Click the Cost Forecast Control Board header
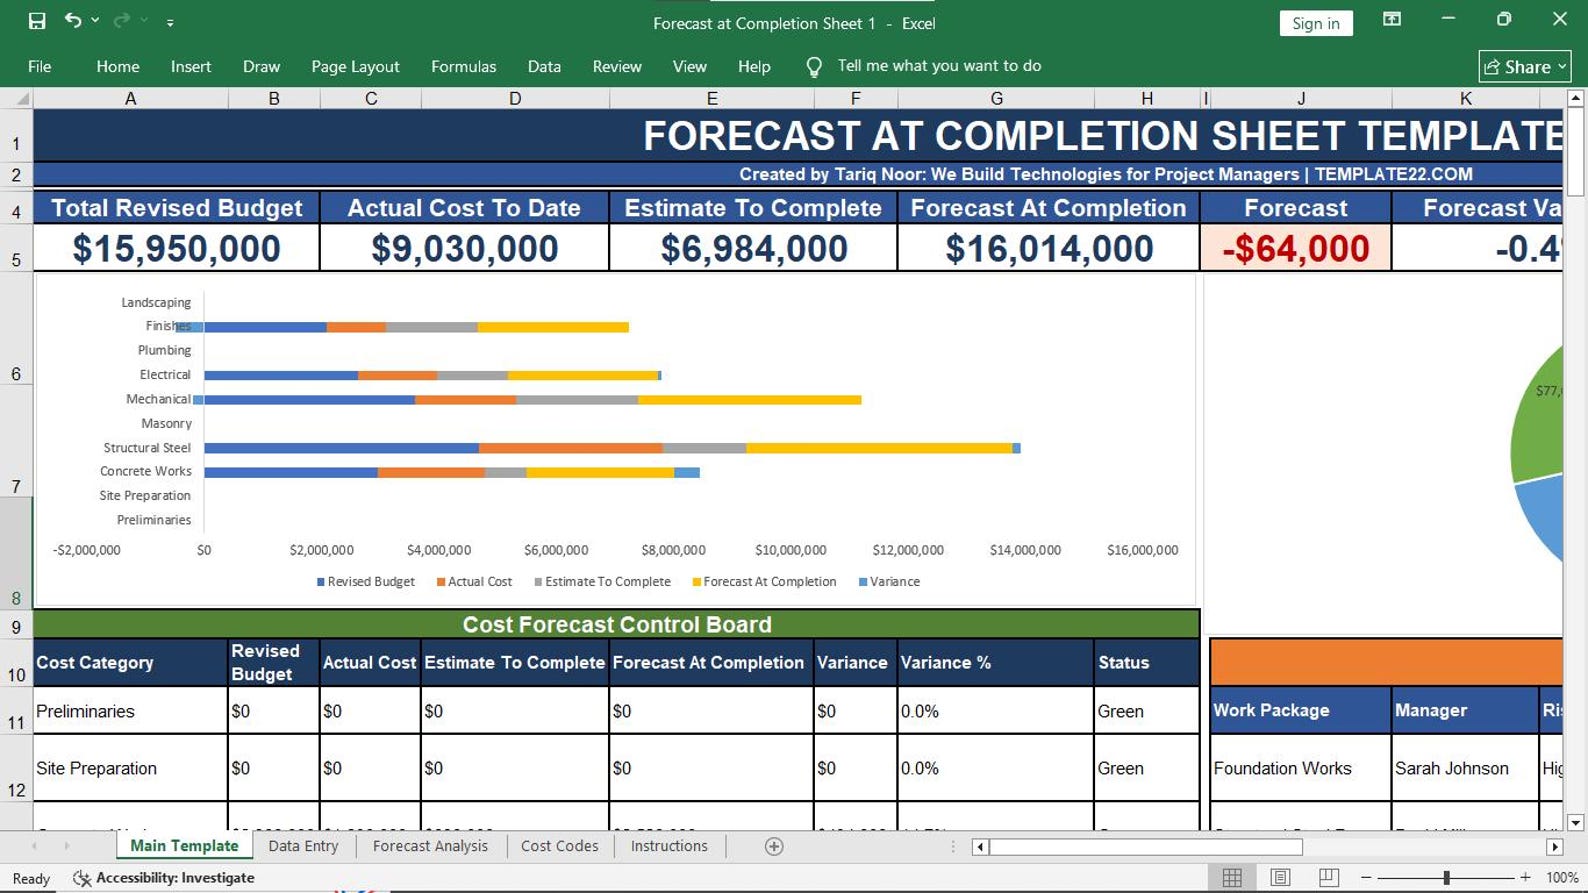 coord(616,625)
